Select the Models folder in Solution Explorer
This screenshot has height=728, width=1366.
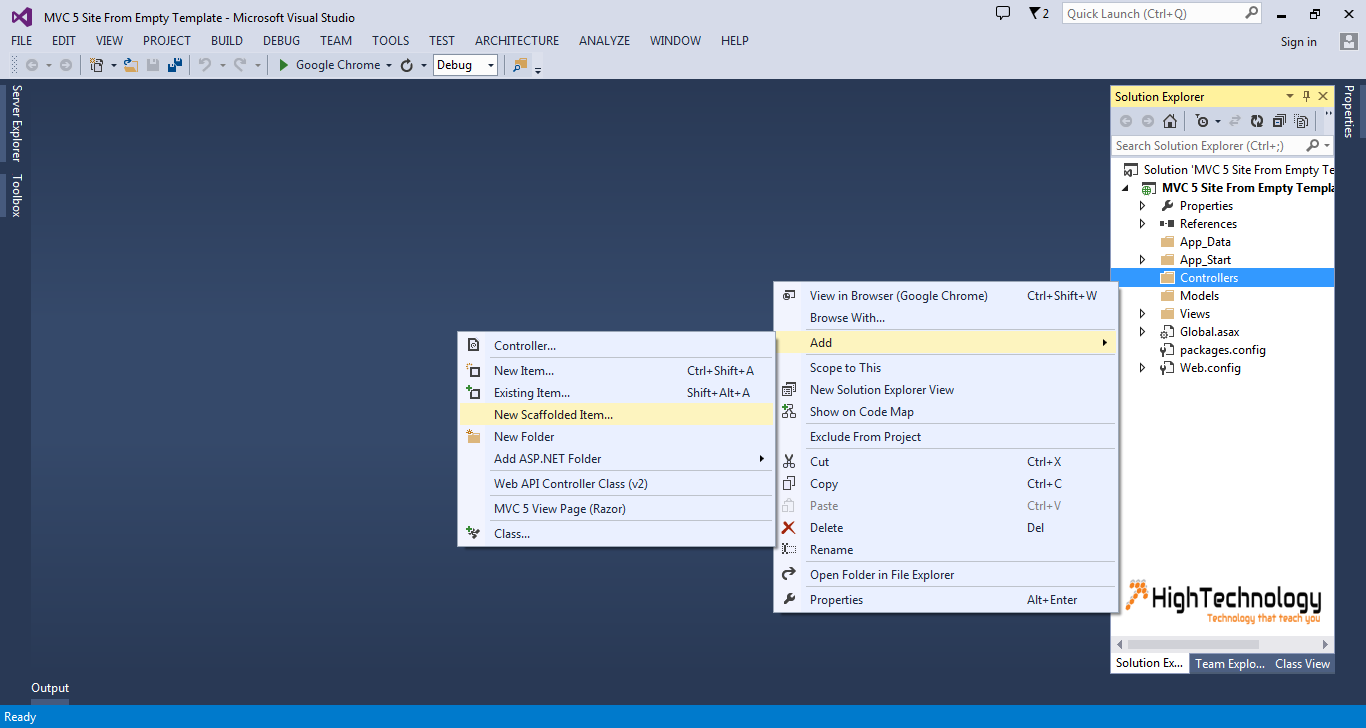click(x=1199, y=296)
